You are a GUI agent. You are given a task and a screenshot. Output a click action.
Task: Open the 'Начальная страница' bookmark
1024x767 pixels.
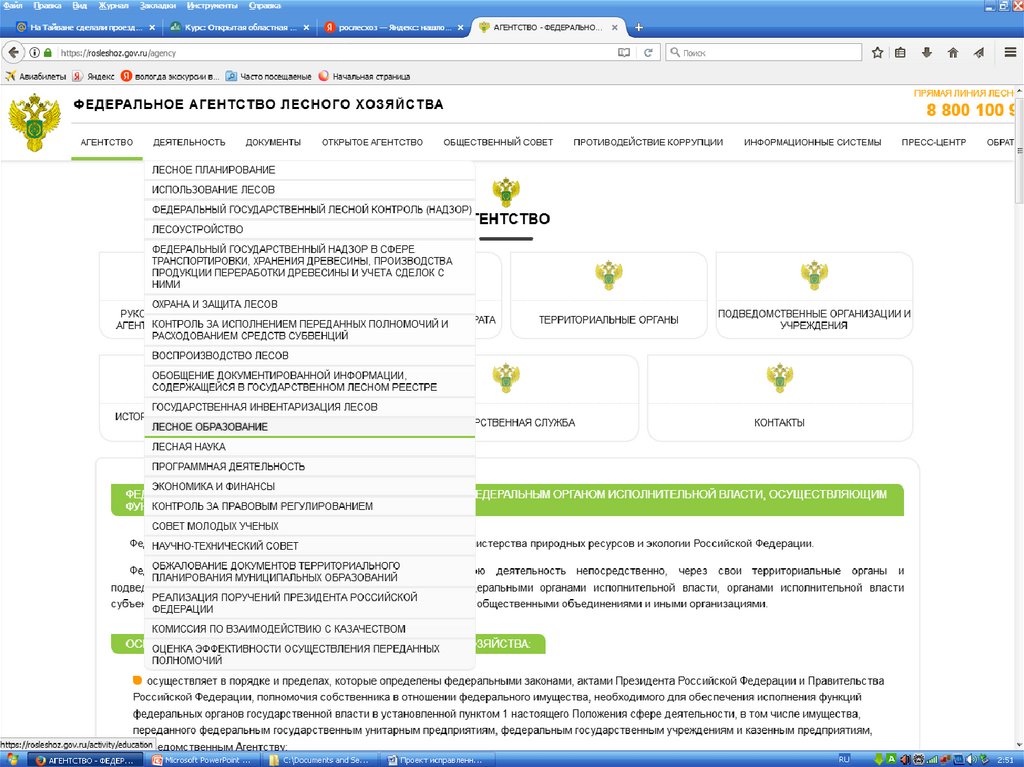click(x=364, y=76)
